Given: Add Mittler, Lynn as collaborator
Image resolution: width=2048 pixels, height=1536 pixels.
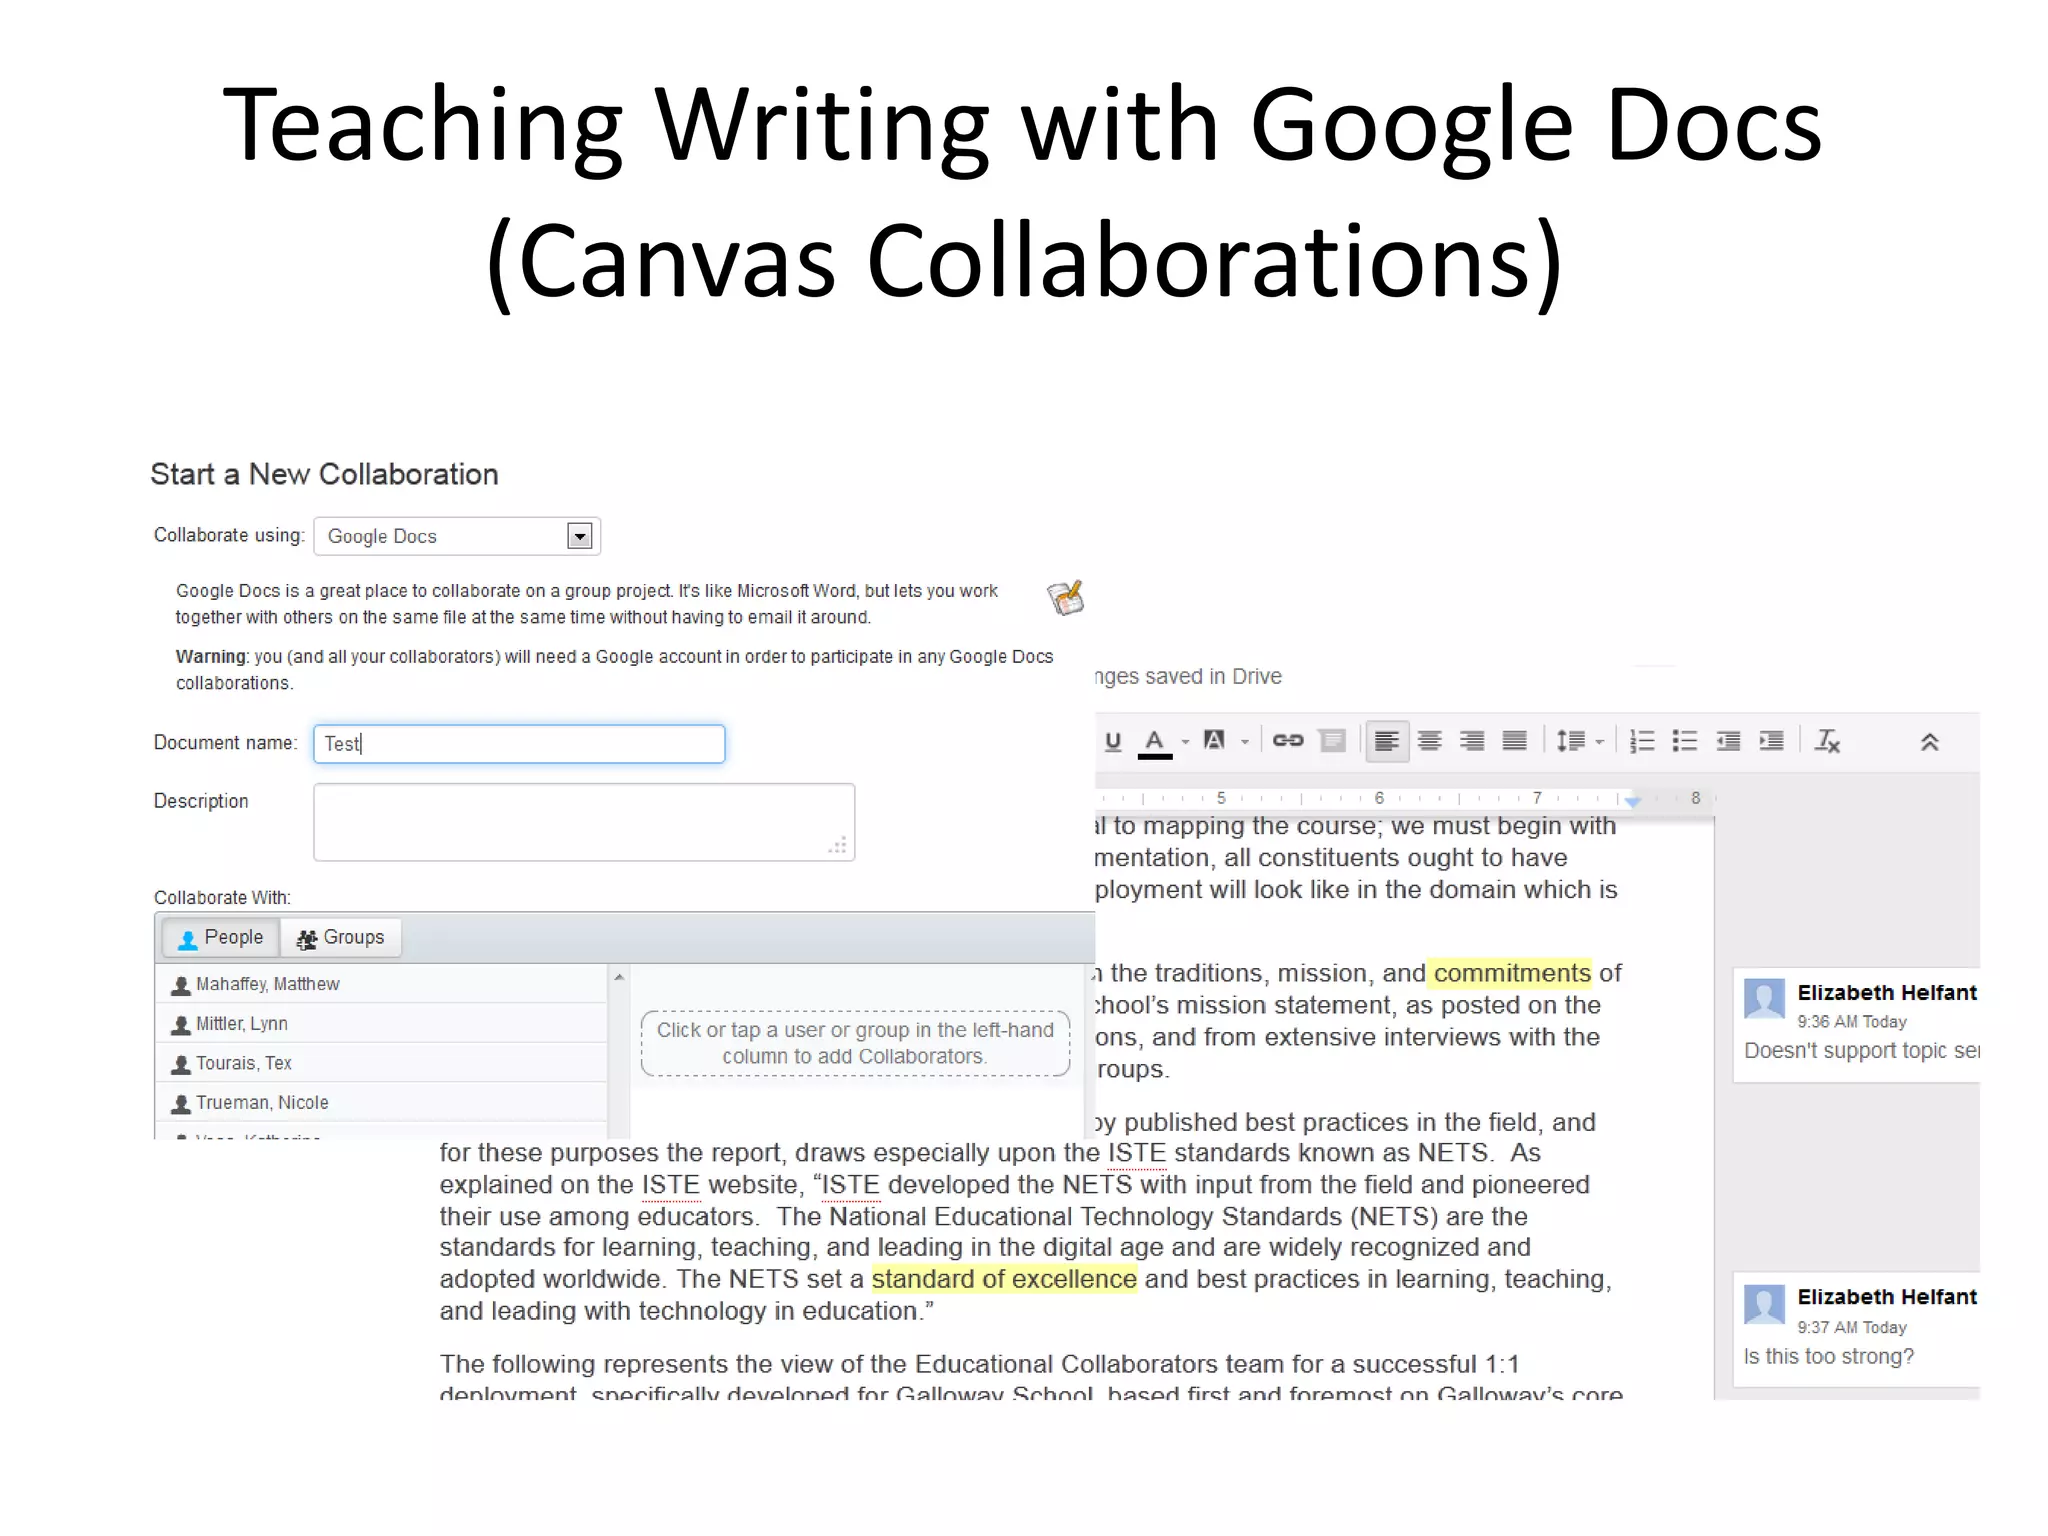Looking at the screenshot, I should 382,1024.
